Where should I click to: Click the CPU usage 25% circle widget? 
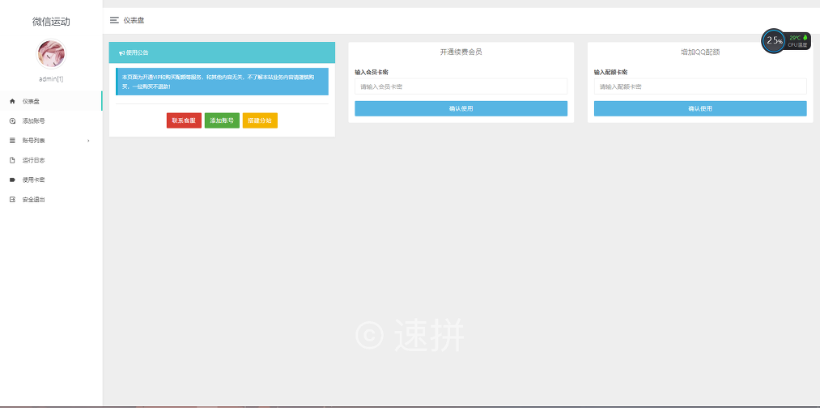[774, 41]
